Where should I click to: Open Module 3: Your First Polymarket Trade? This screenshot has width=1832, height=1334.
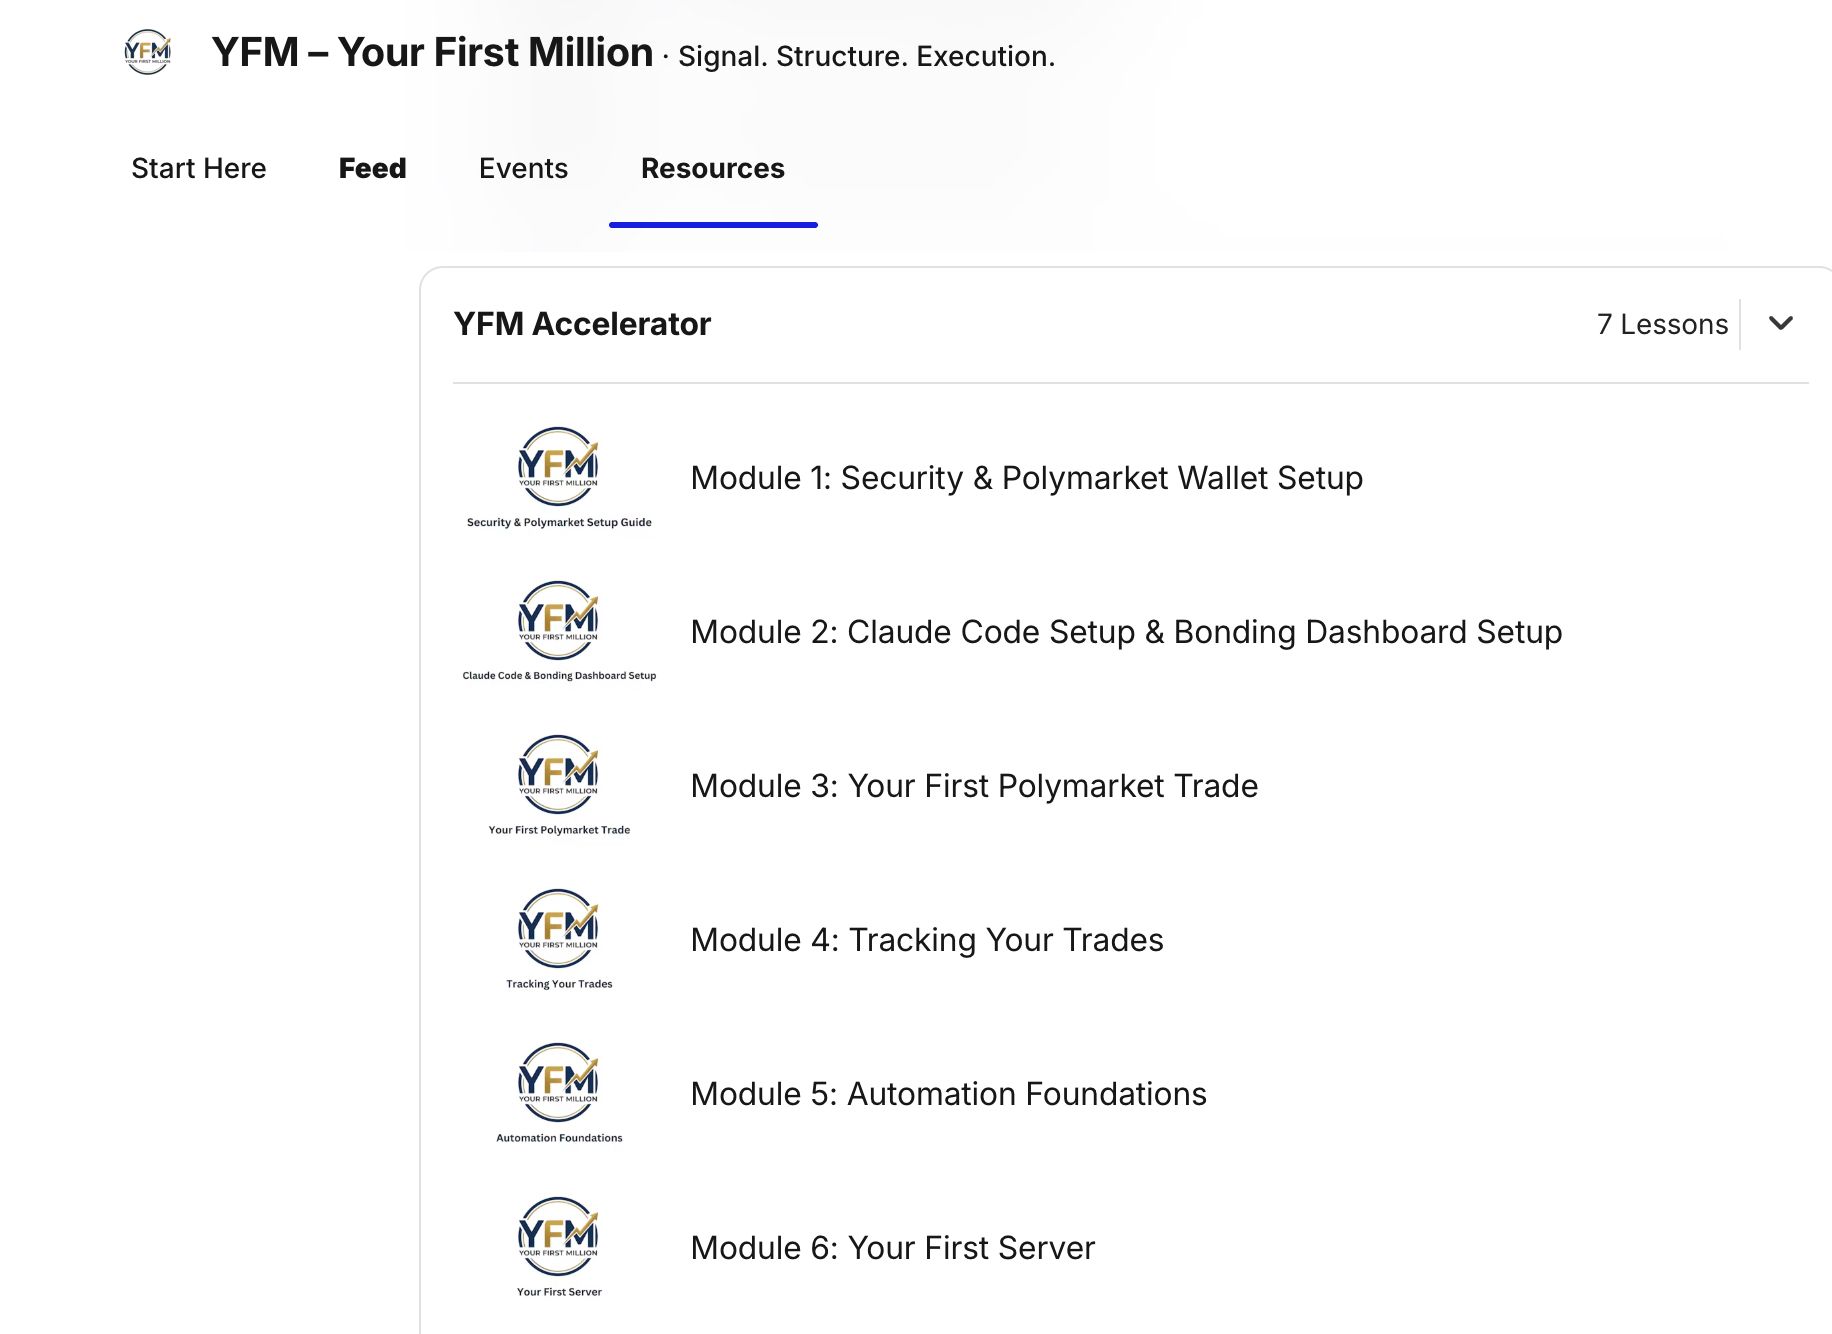[974, 786]
